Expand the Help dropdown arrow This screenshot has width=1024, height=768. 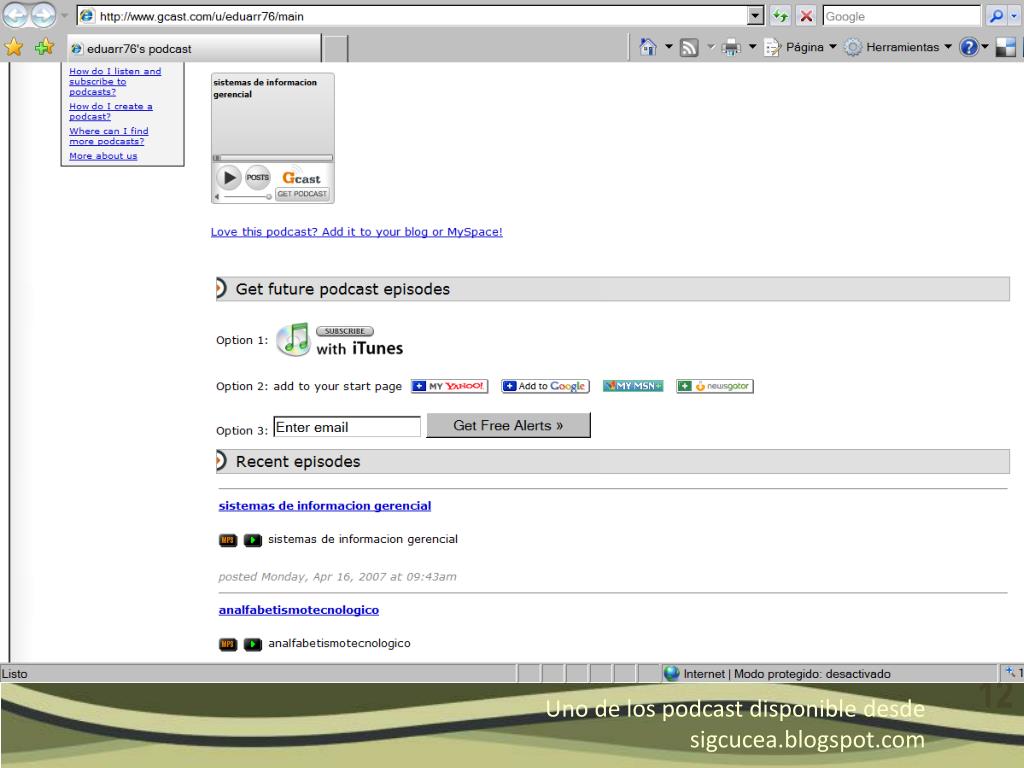(985, 47)
